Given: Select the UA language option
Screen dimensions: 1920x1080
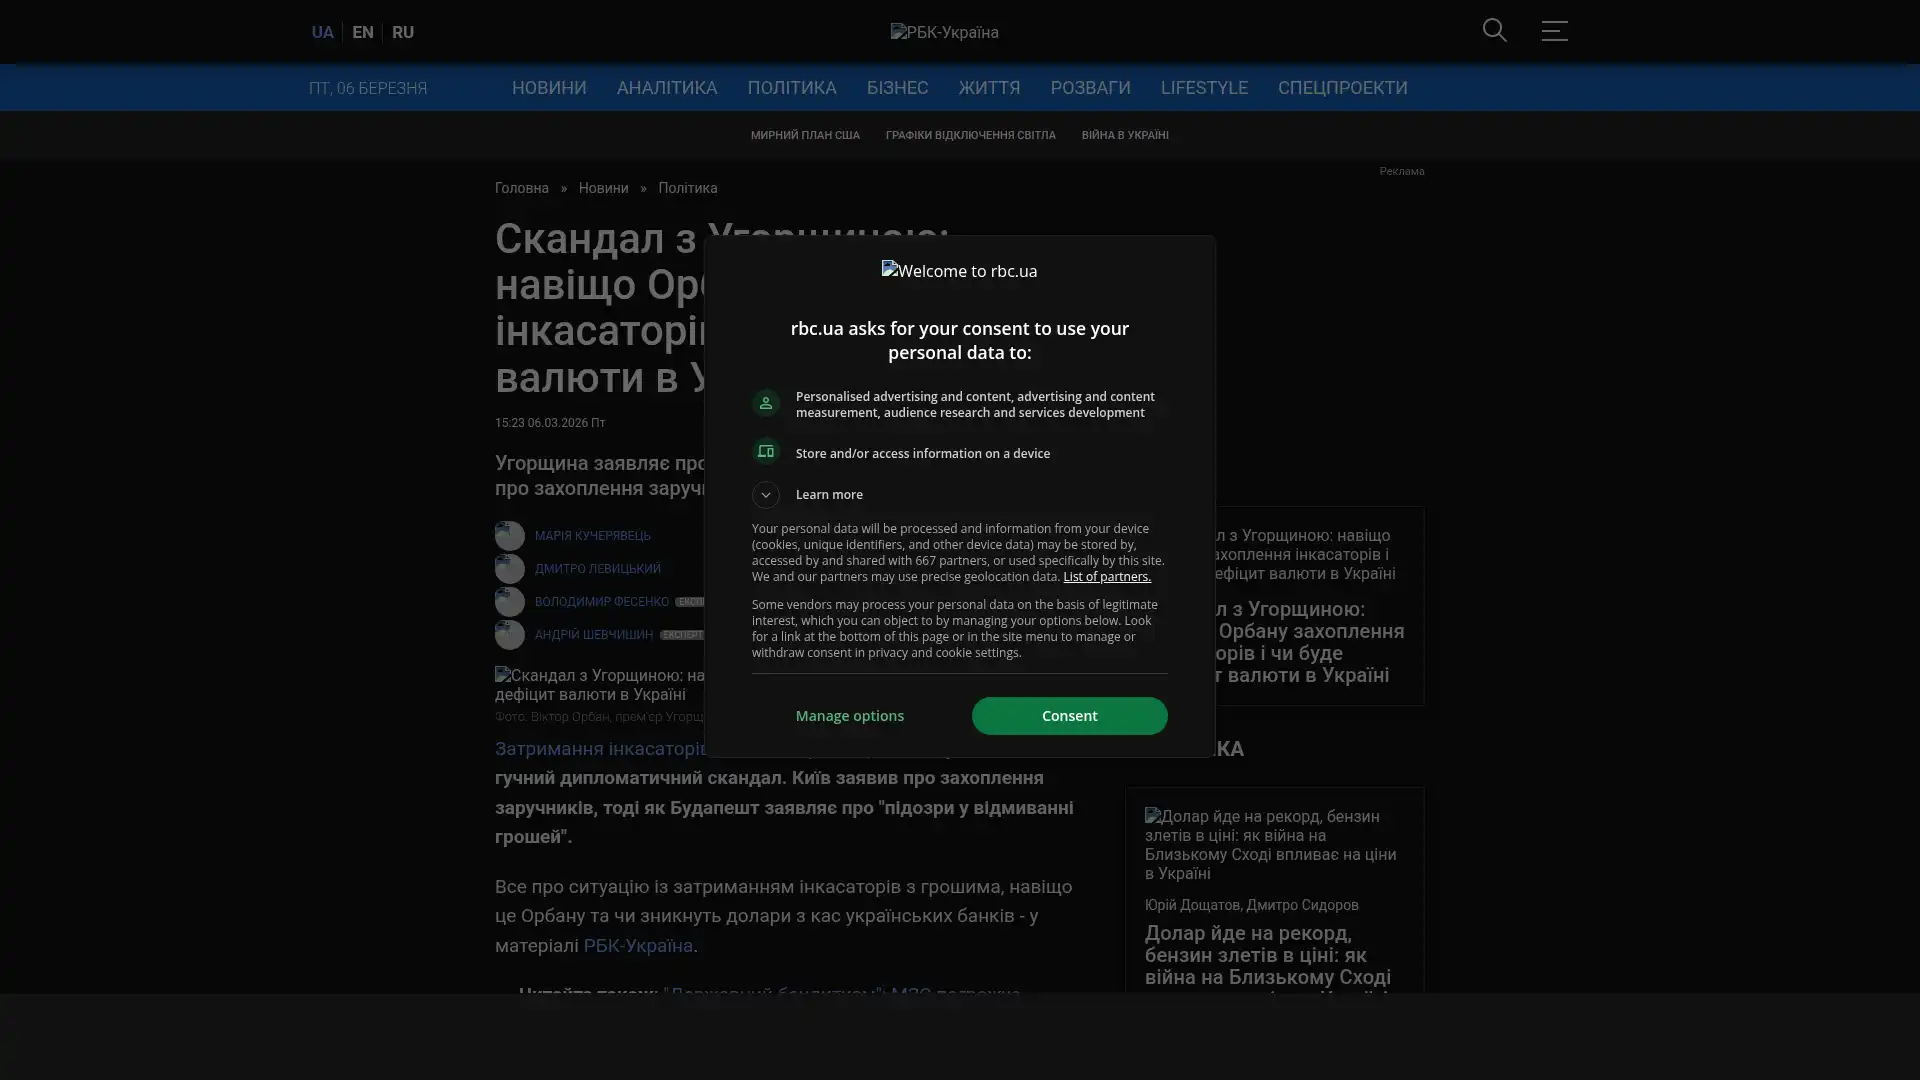Looking at the screenshot, I should tap(322, 32).
